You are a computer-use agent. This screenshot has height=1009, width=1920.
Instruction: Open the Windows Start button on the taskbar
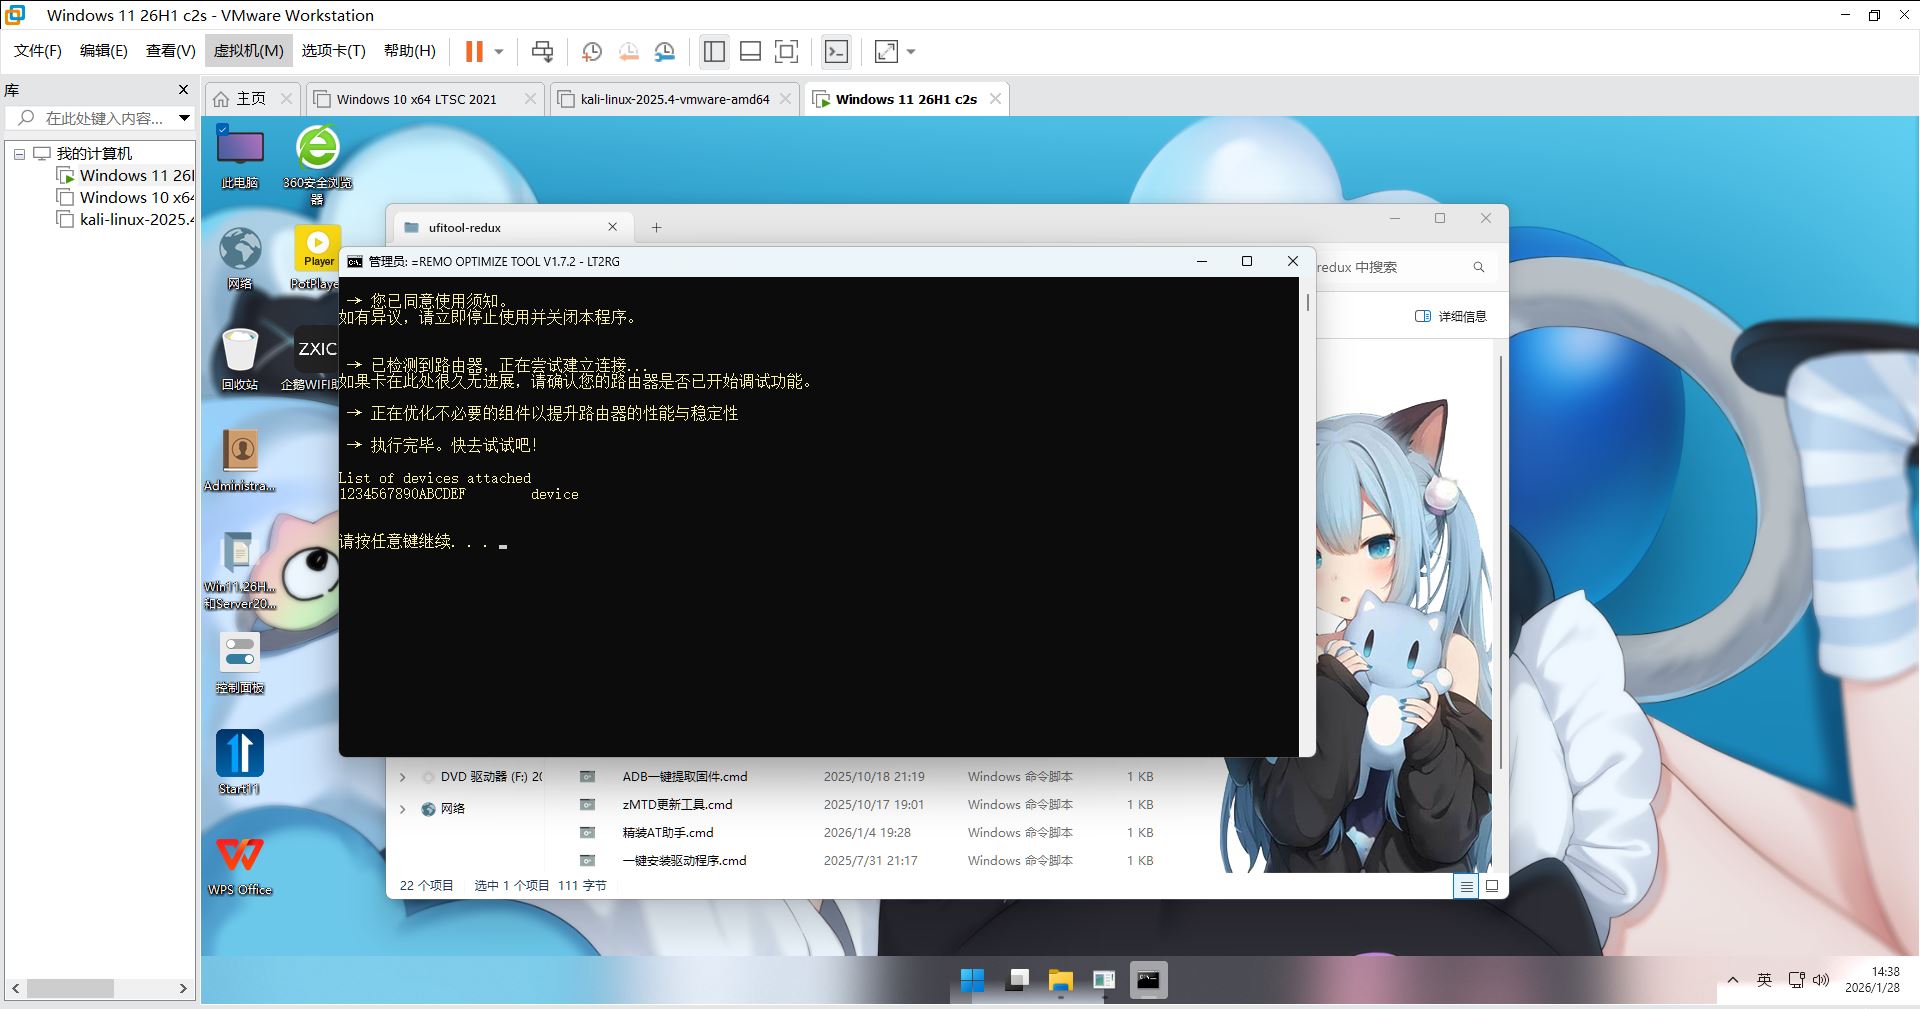[x=972, y=980]
